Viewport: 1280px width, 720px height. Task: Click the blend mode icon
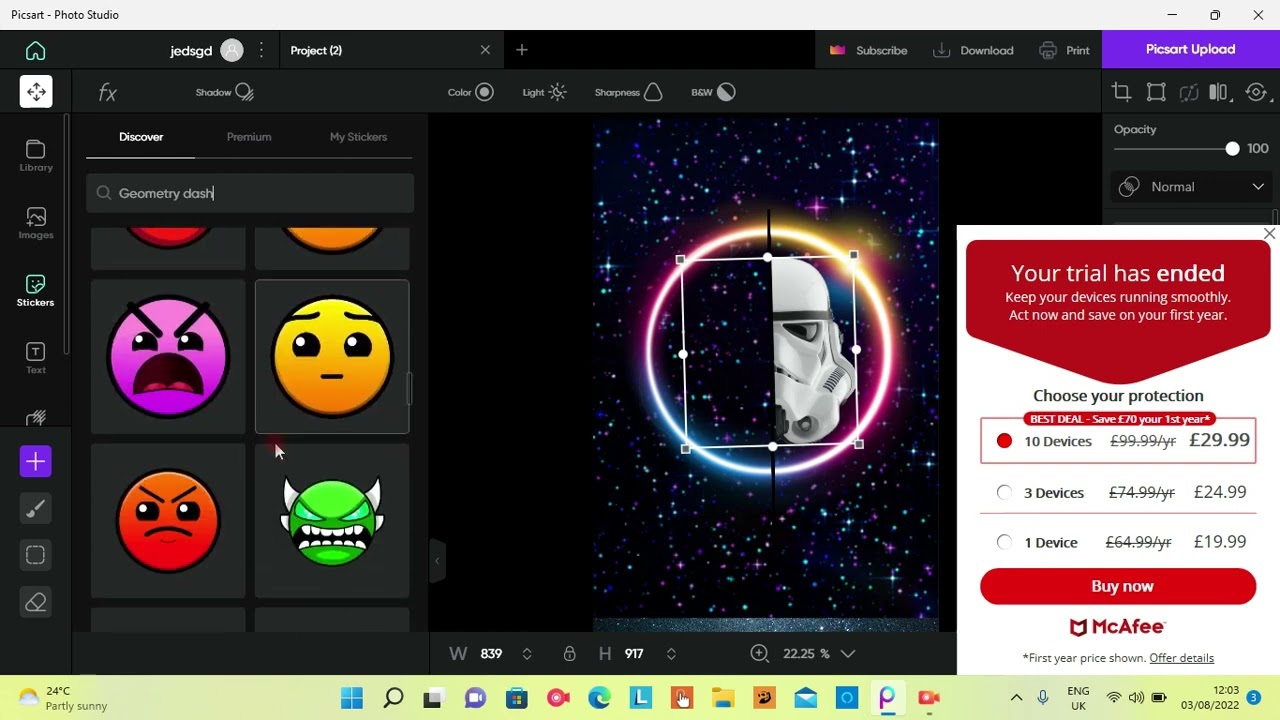1130,187
